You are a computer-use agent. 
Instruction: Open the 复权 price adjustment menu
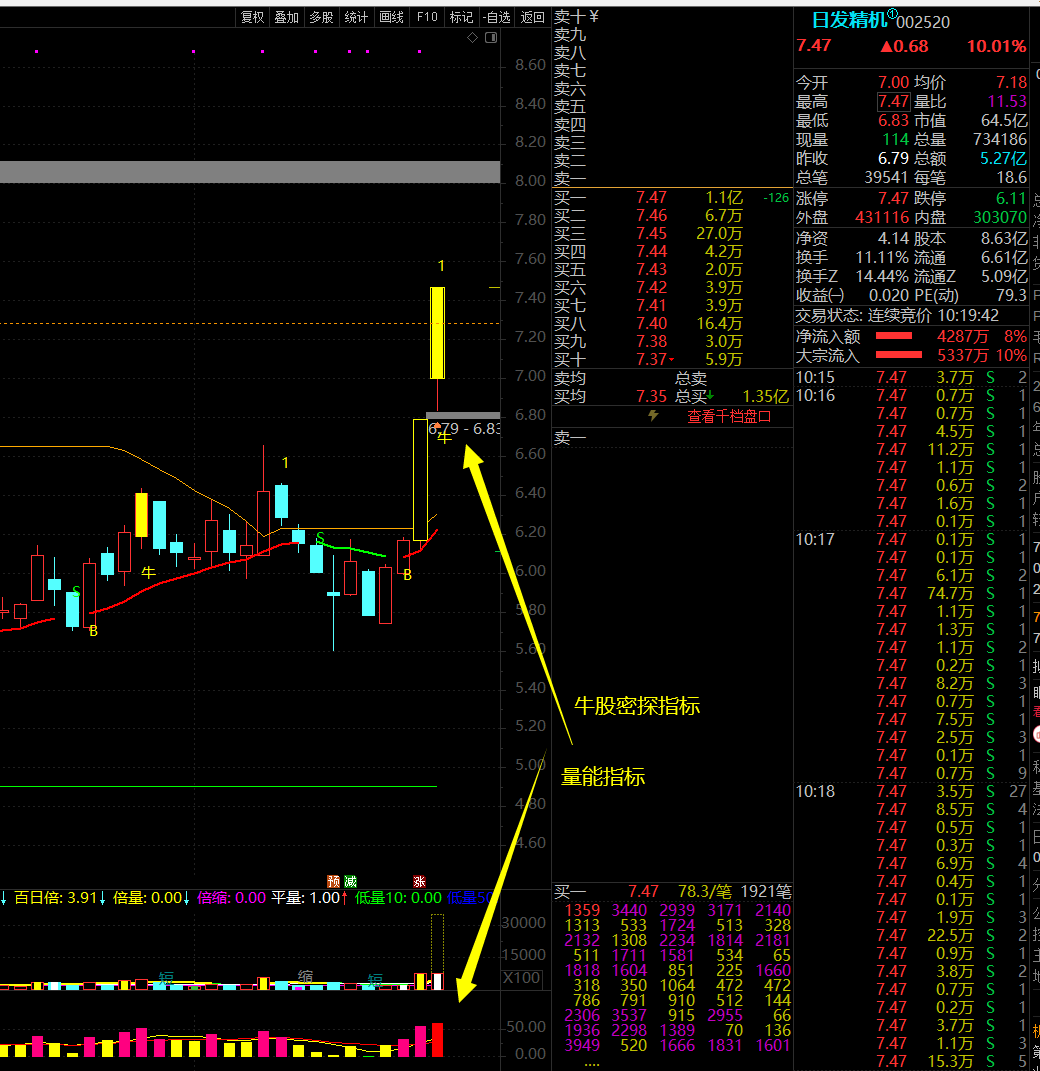point(252,17)
